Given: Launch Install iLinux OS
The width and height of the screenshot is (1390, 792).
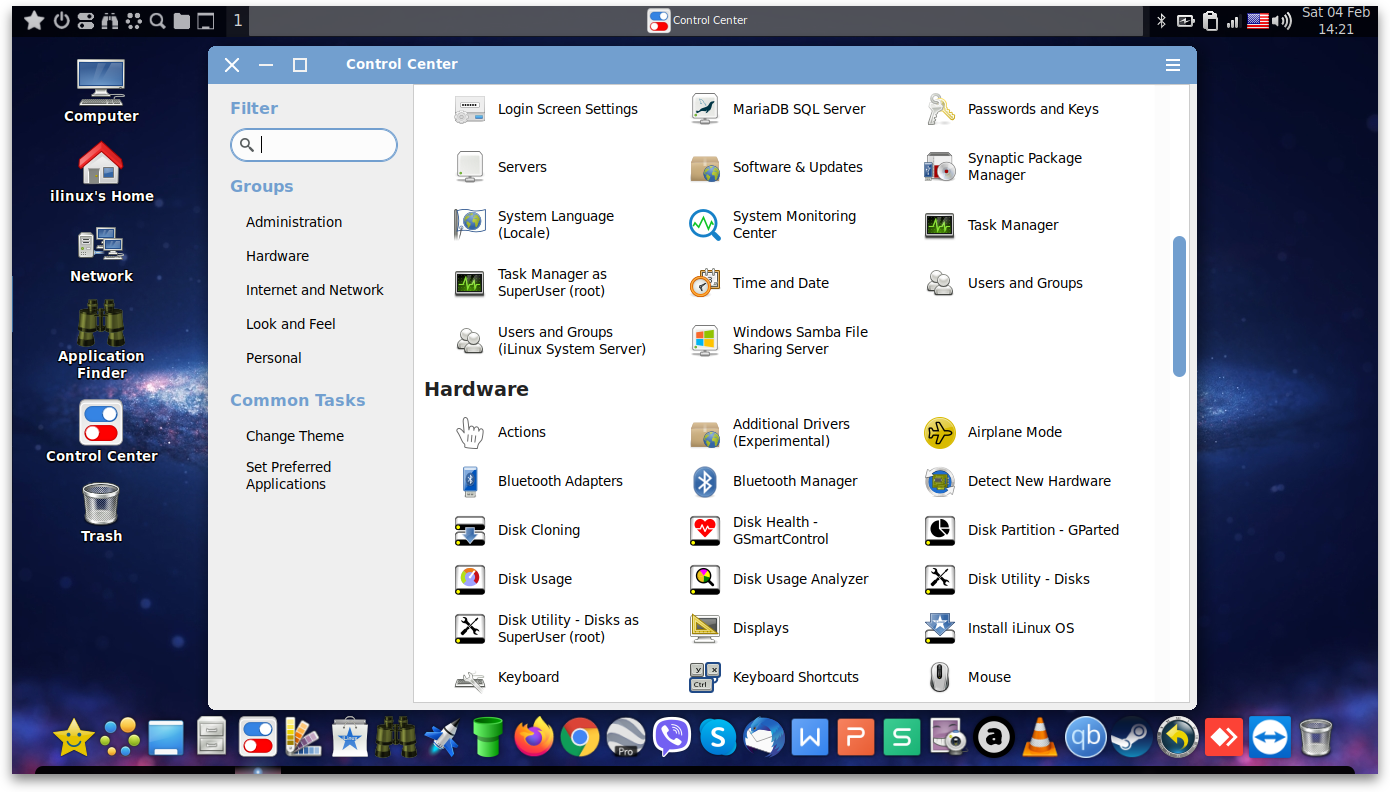Looking at the screenshot, I should (999, 628).
